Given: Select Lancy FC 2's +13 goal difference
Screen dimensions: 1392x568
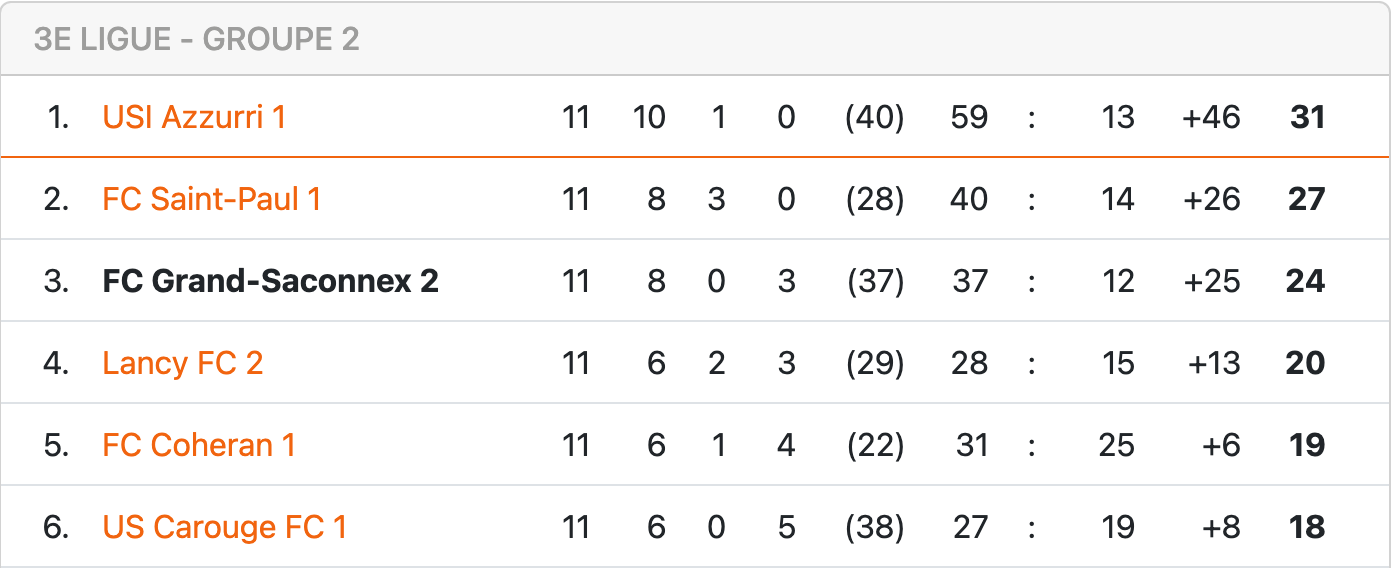Looking at the screenshot, I should tap(1213, 363).
